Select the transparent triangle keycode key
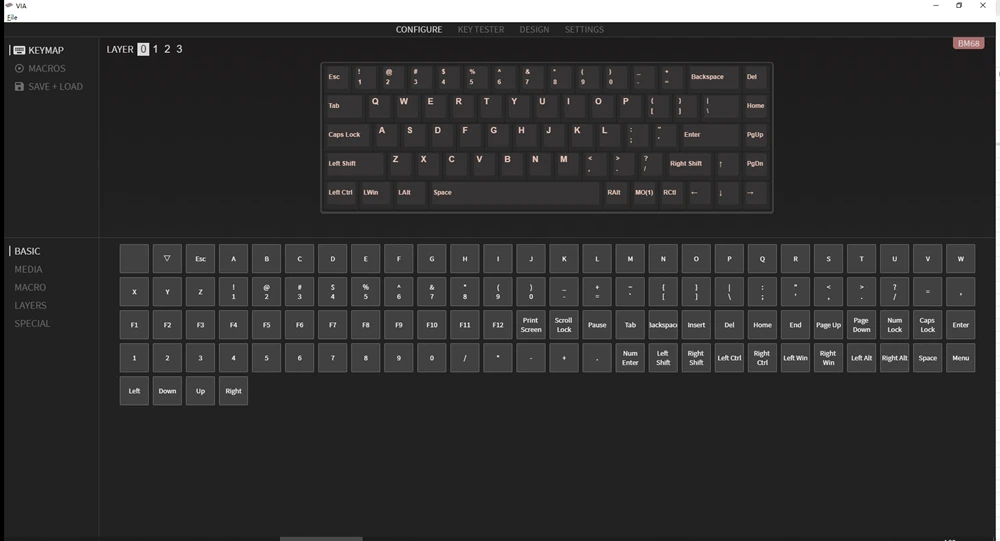Image resolution: width=1000 pixels, height=541 pixels. pos(167,259)
